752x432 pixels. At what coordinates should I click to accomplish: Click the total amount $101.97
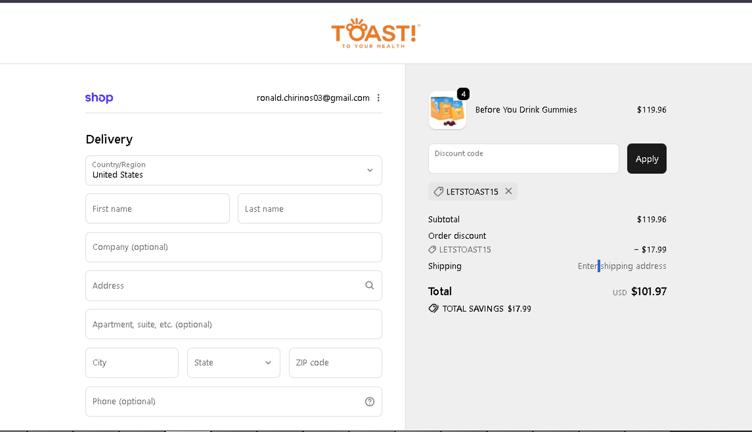648,292
